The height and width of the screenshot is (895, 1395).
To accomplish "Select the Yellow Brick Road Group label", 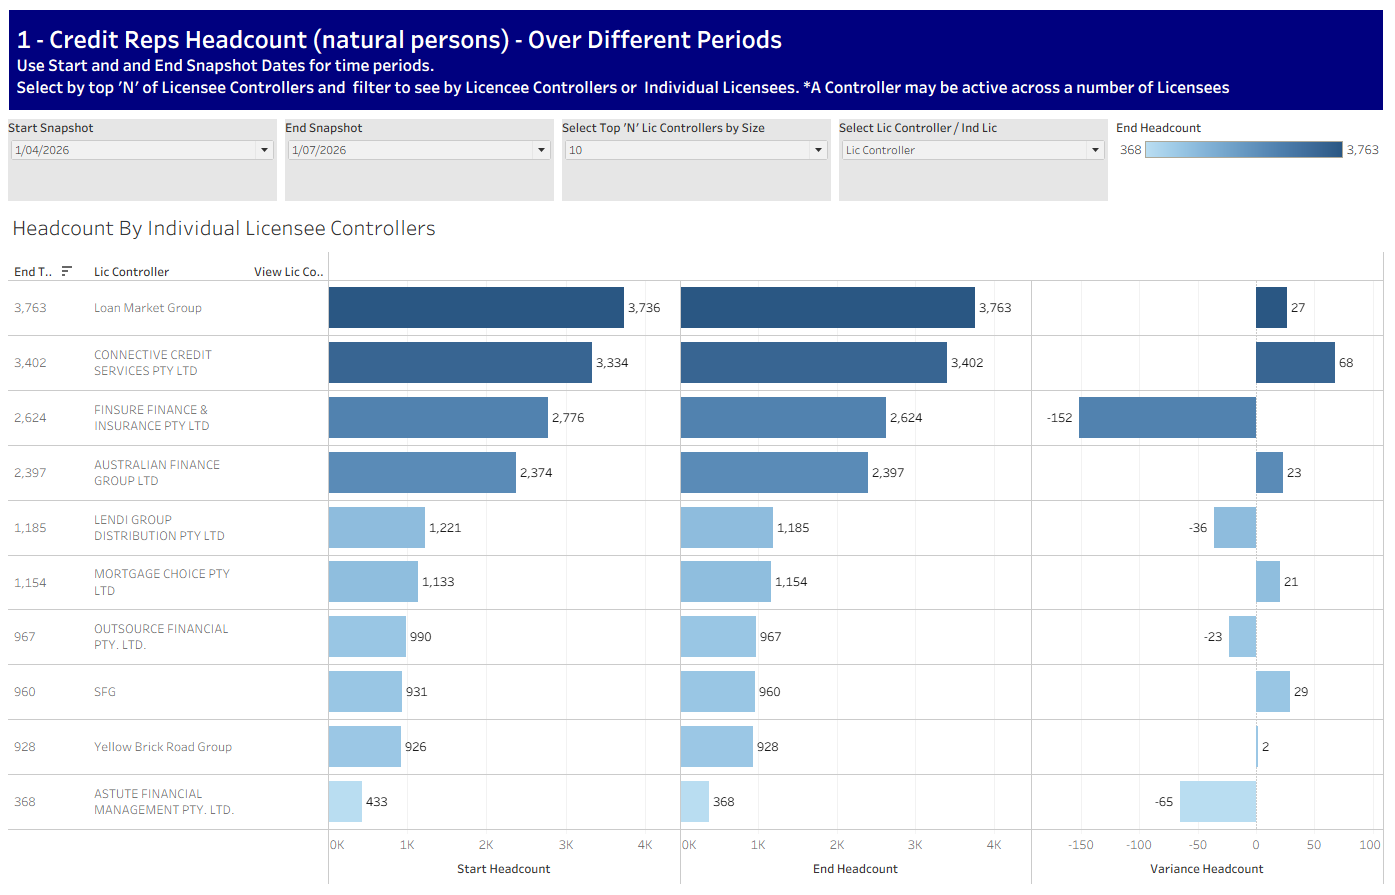I will [x=163, y=747].
